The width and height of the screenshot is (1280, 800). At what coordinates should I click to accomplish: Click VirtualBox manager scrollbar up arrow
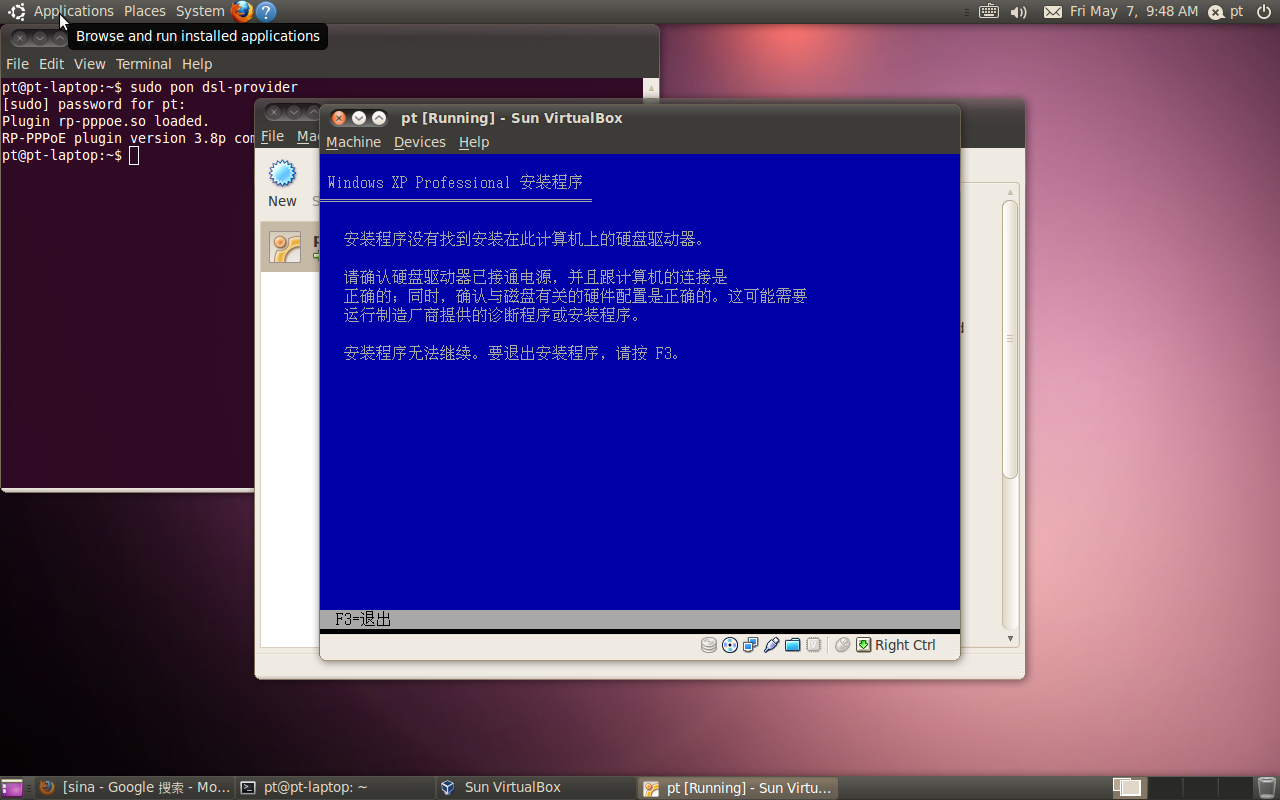[x=1010, y=191]
